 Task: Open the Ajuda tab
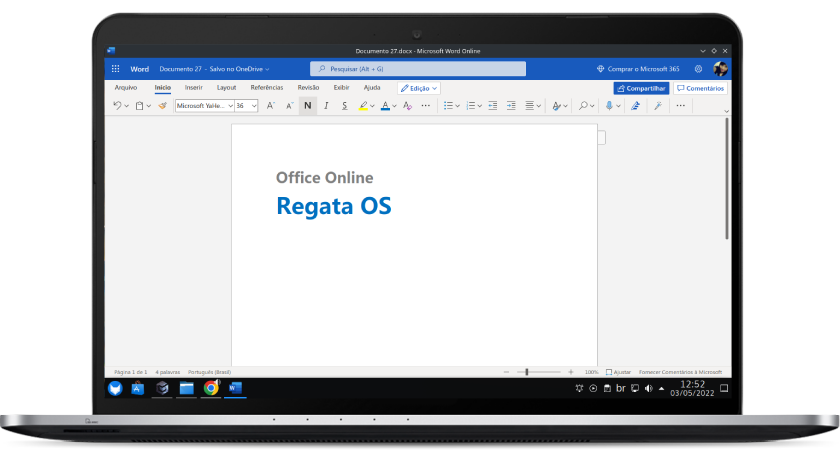pyautogui.click(x=372, y=87)
